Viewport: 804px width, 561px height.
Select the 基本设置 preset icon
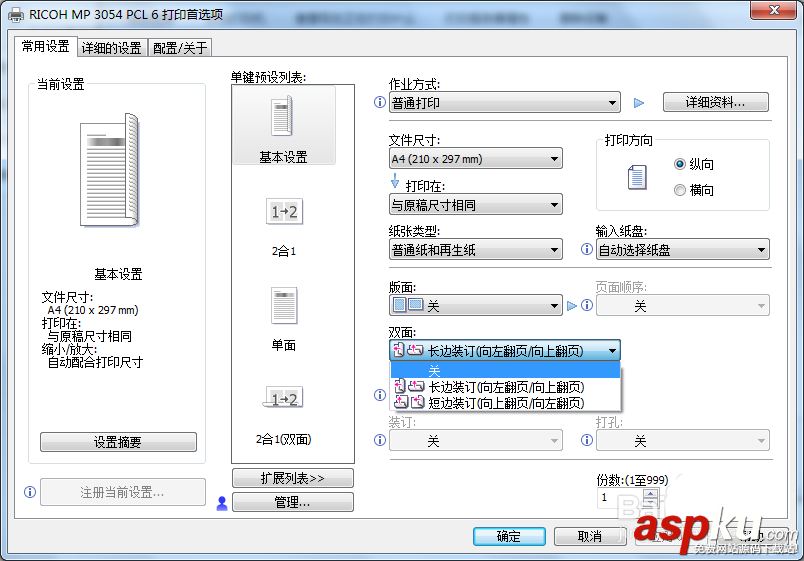click(282, 116)
